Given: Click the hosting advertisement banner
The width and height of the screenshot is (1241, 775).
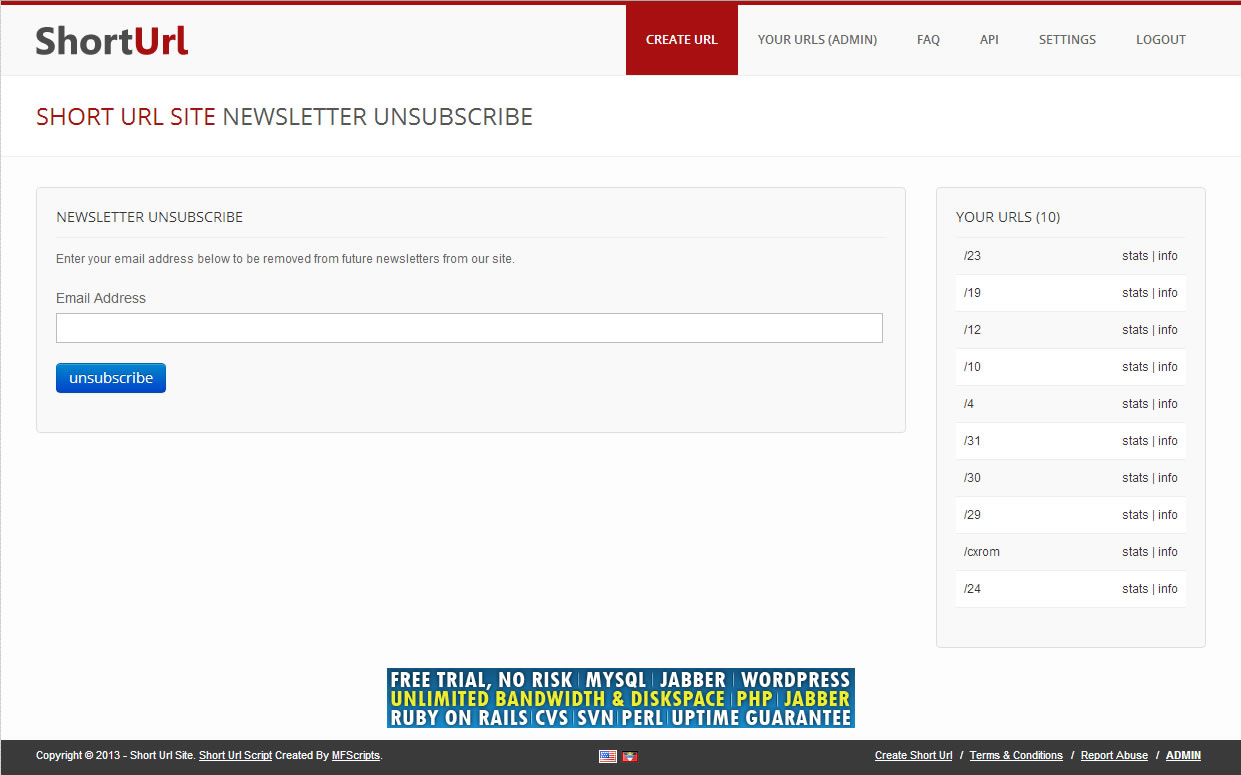Looking at the screenshot, I should [620, 698].
